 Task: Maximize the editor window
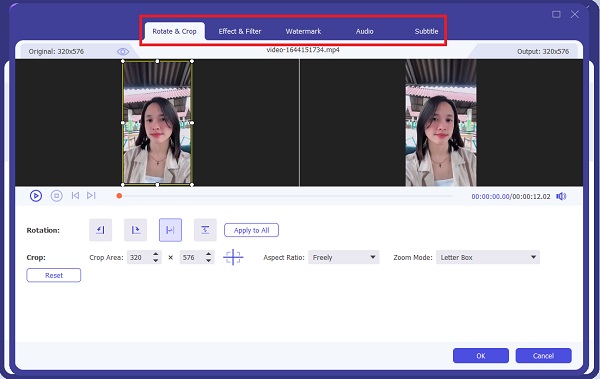tap(556, 15)
